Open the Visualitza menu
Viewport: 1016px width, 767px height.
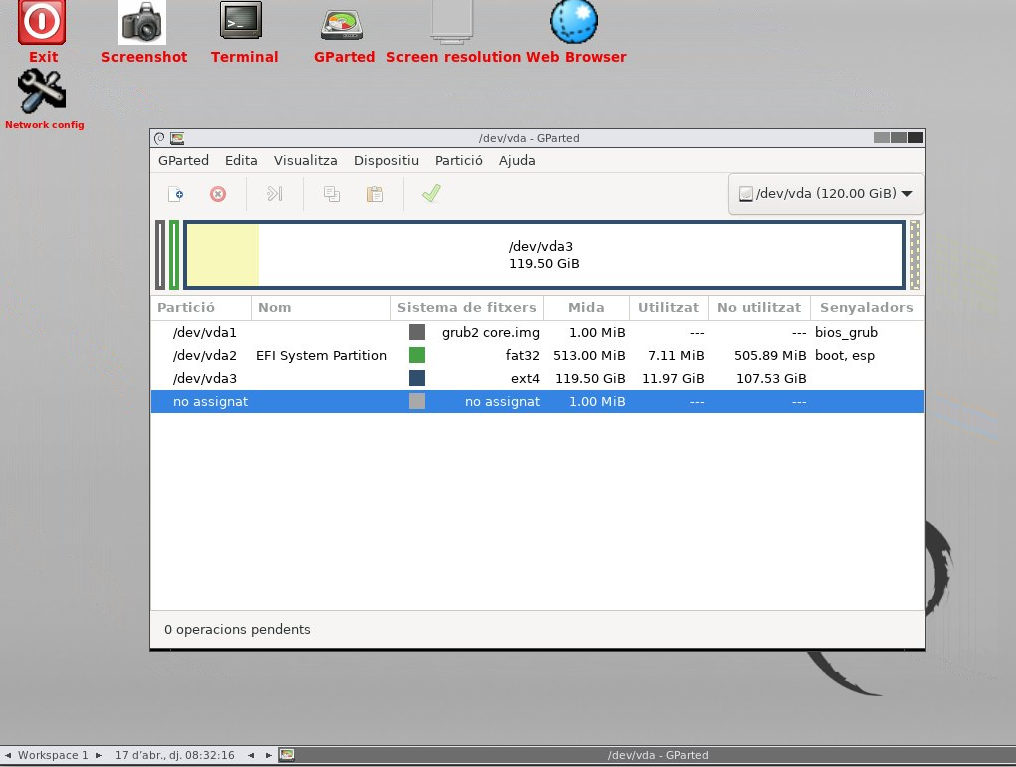305,160
